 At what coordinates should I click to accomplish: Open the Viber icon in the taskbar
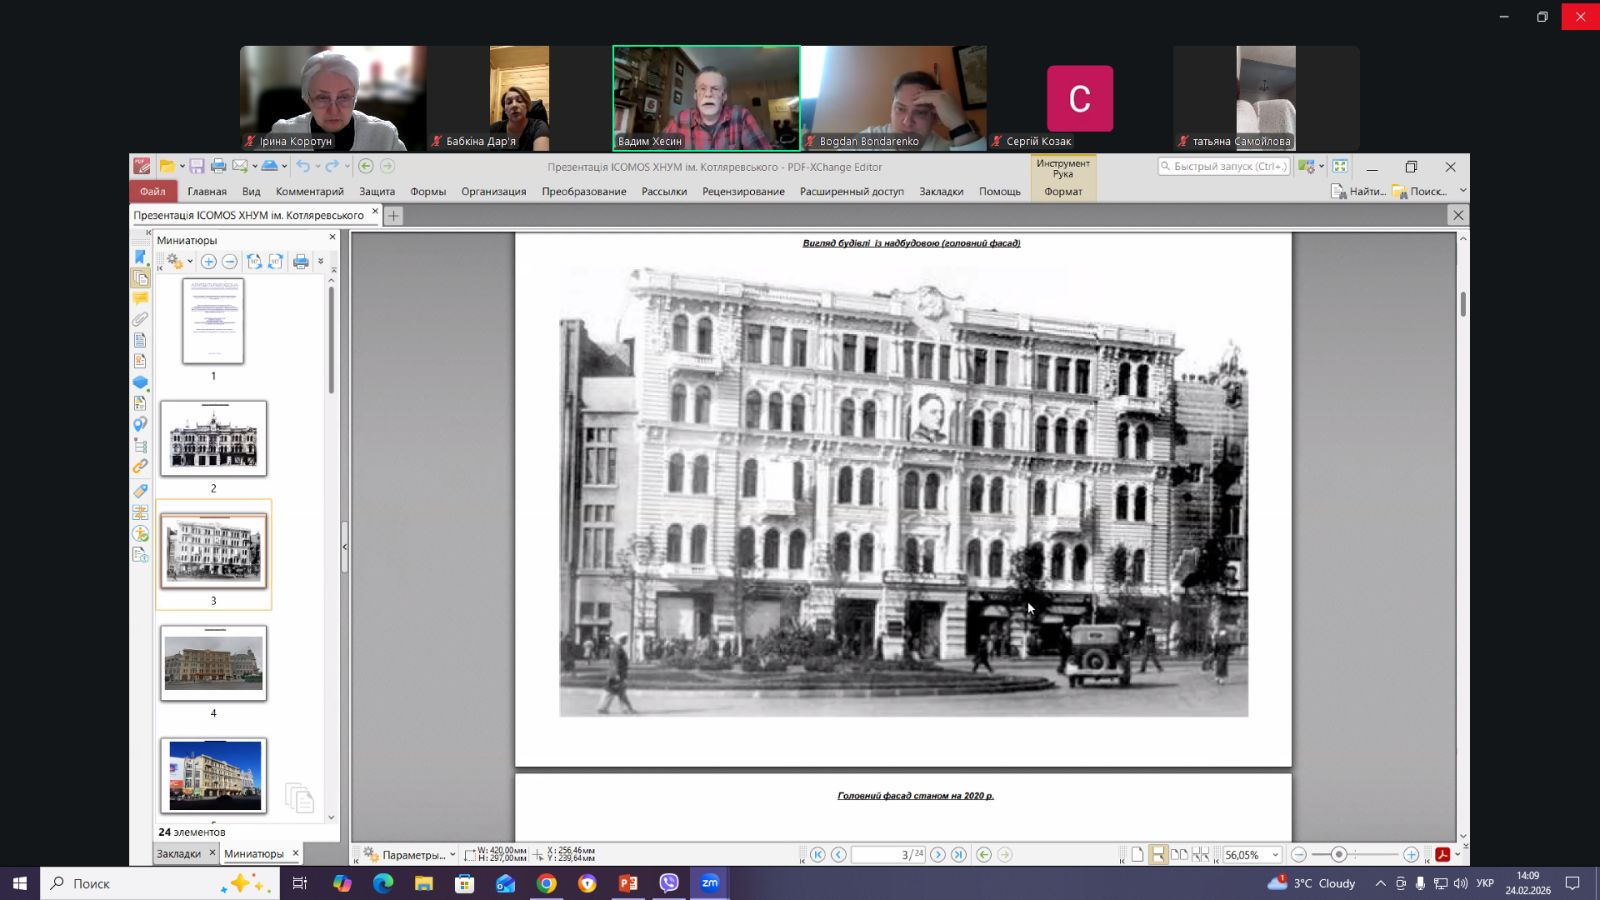[669, 883]
